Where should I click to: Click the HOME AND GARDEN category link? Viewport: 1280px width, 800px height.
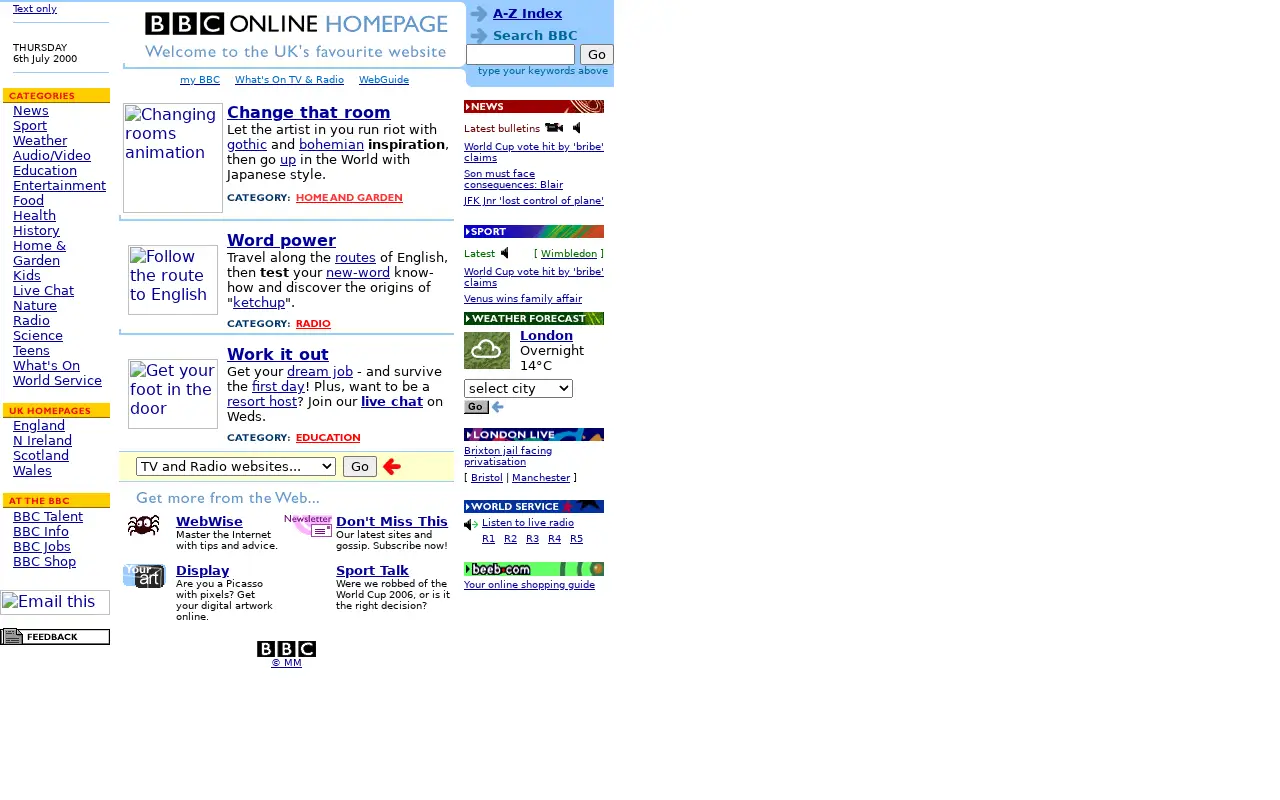coord(349,198)
